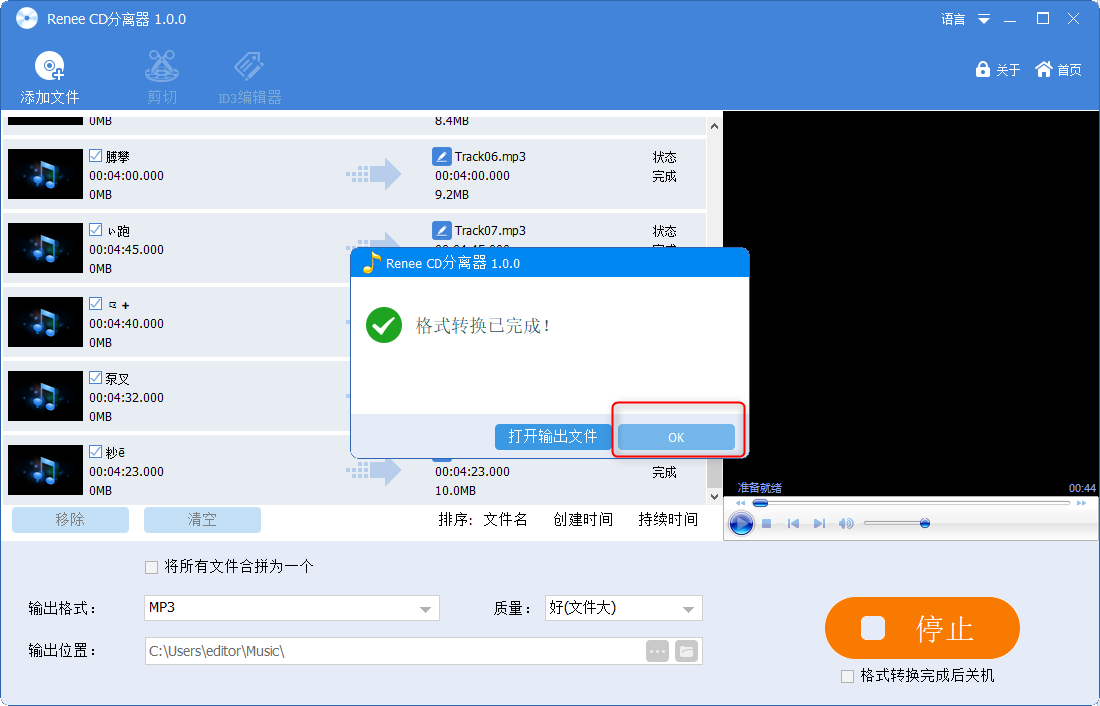Click the music note icon in dialog title
The width and height of the screenshot is (1100, 706).
[x=371, y=263]
